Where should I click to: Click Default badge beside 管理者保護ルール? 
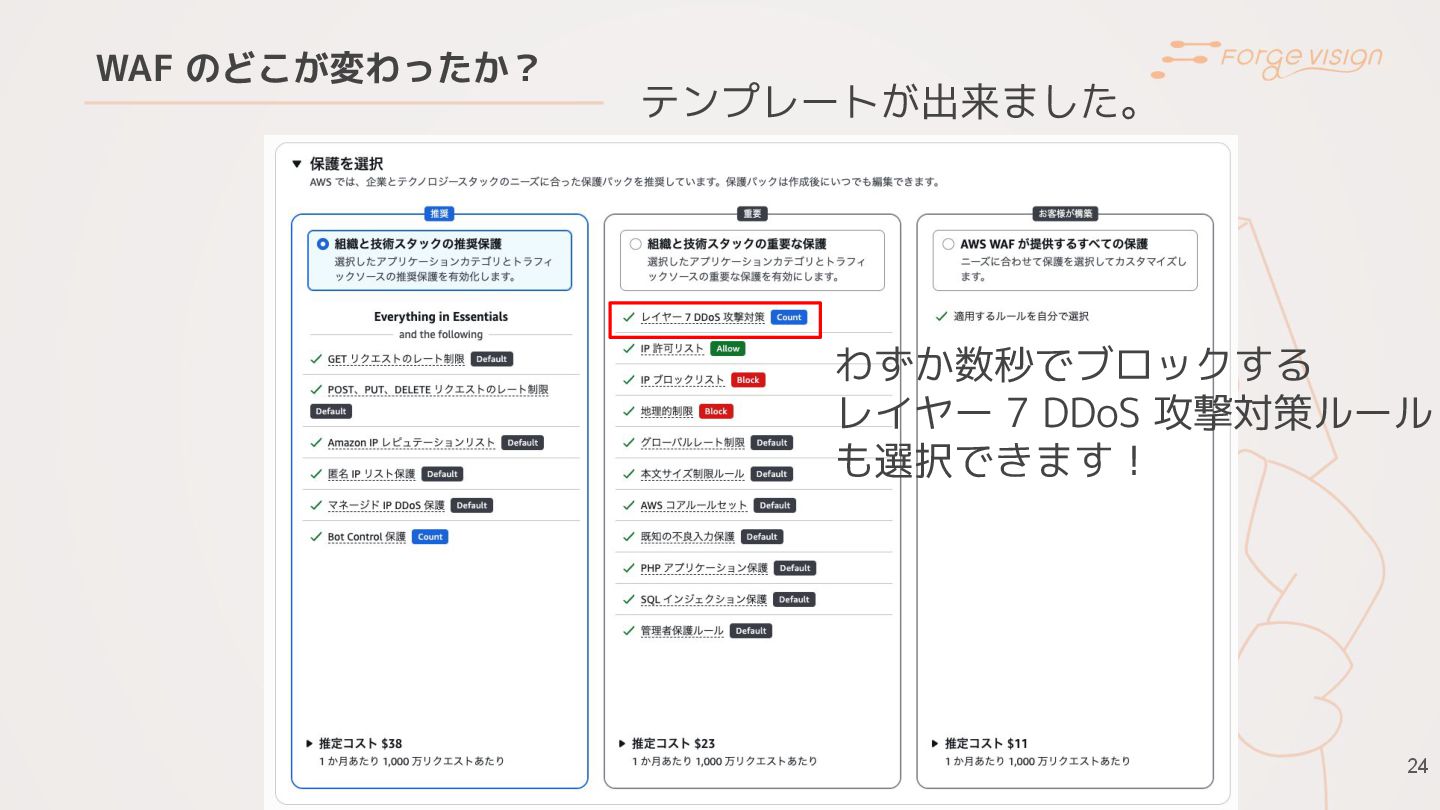751,631
